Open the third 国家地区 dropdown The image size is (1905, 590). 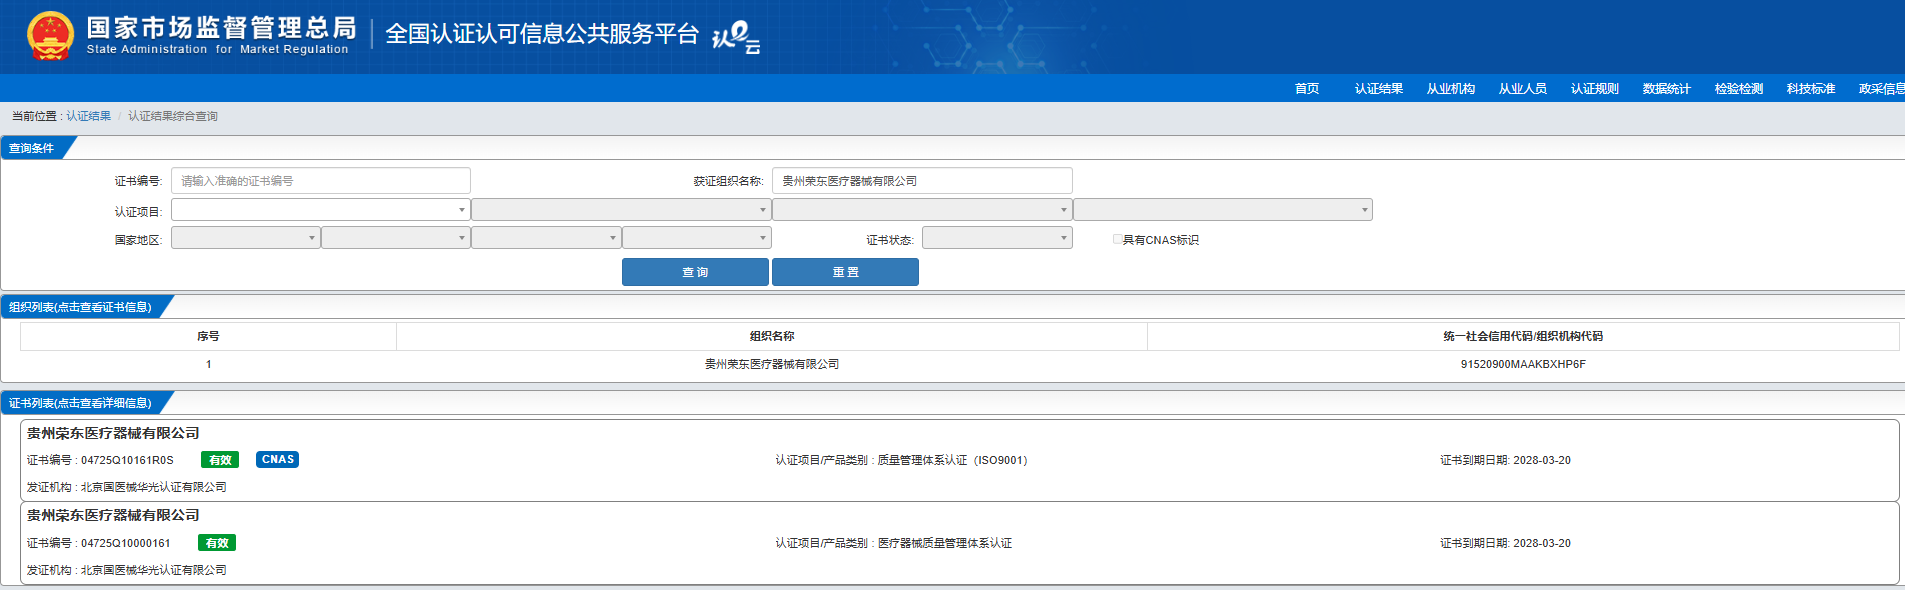[546, 238]
